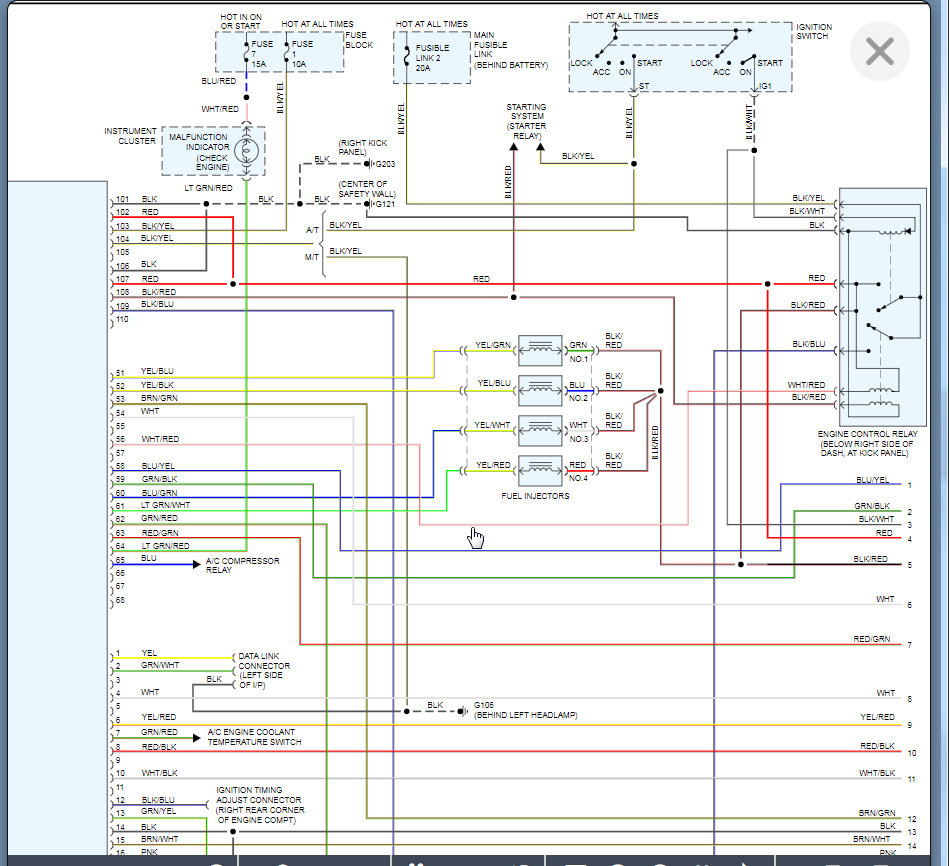Click the Engine Control Relay label
The height and width of the screenshot is (866, 949).
(867, 444)
